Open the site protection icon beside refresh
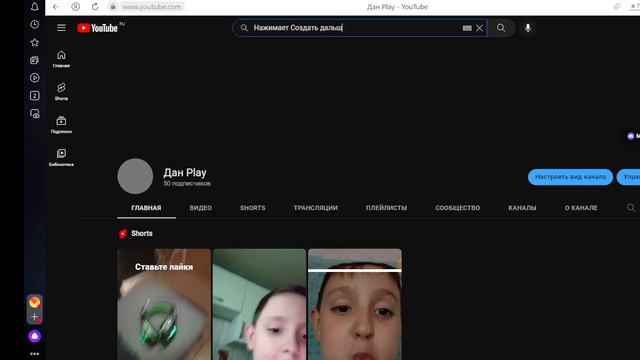640x360 pixels. point(76,7)
